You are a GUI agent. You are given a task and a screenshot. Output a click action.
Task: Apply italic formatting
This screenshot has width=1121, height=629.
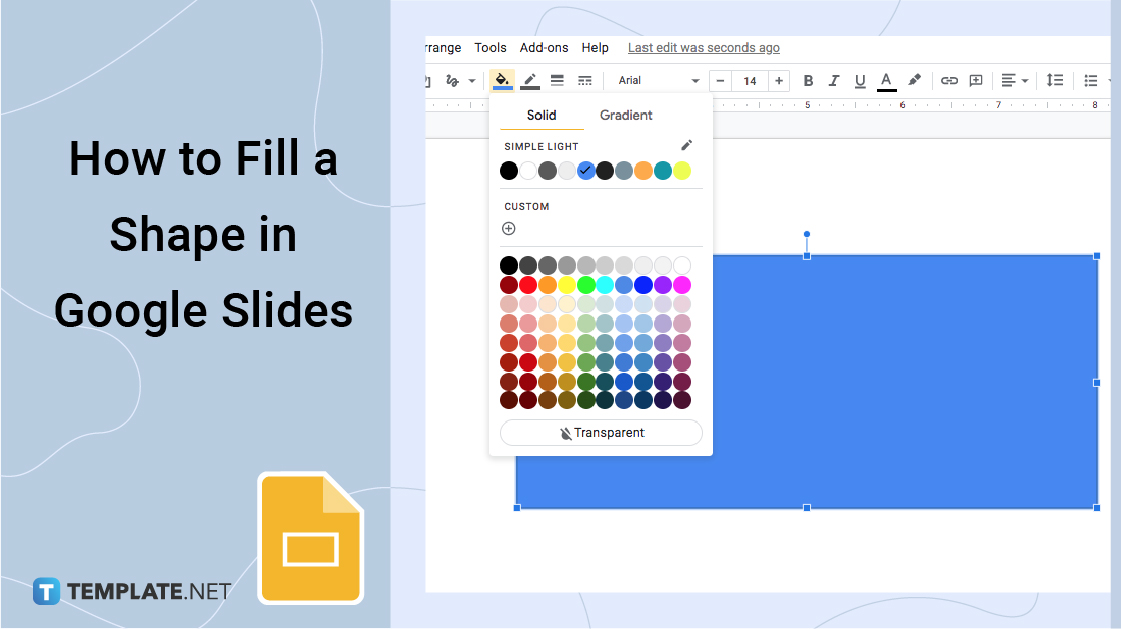834,80
